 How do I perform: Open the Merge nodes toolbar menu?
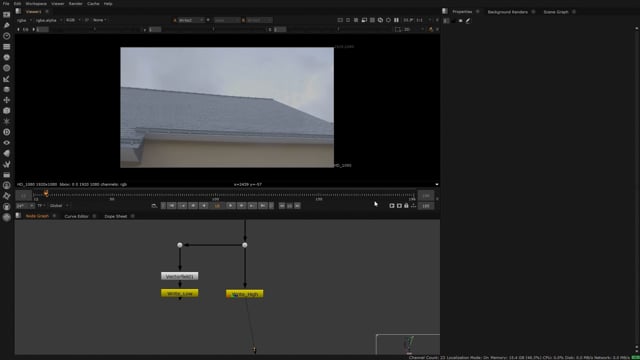(7, 89)
